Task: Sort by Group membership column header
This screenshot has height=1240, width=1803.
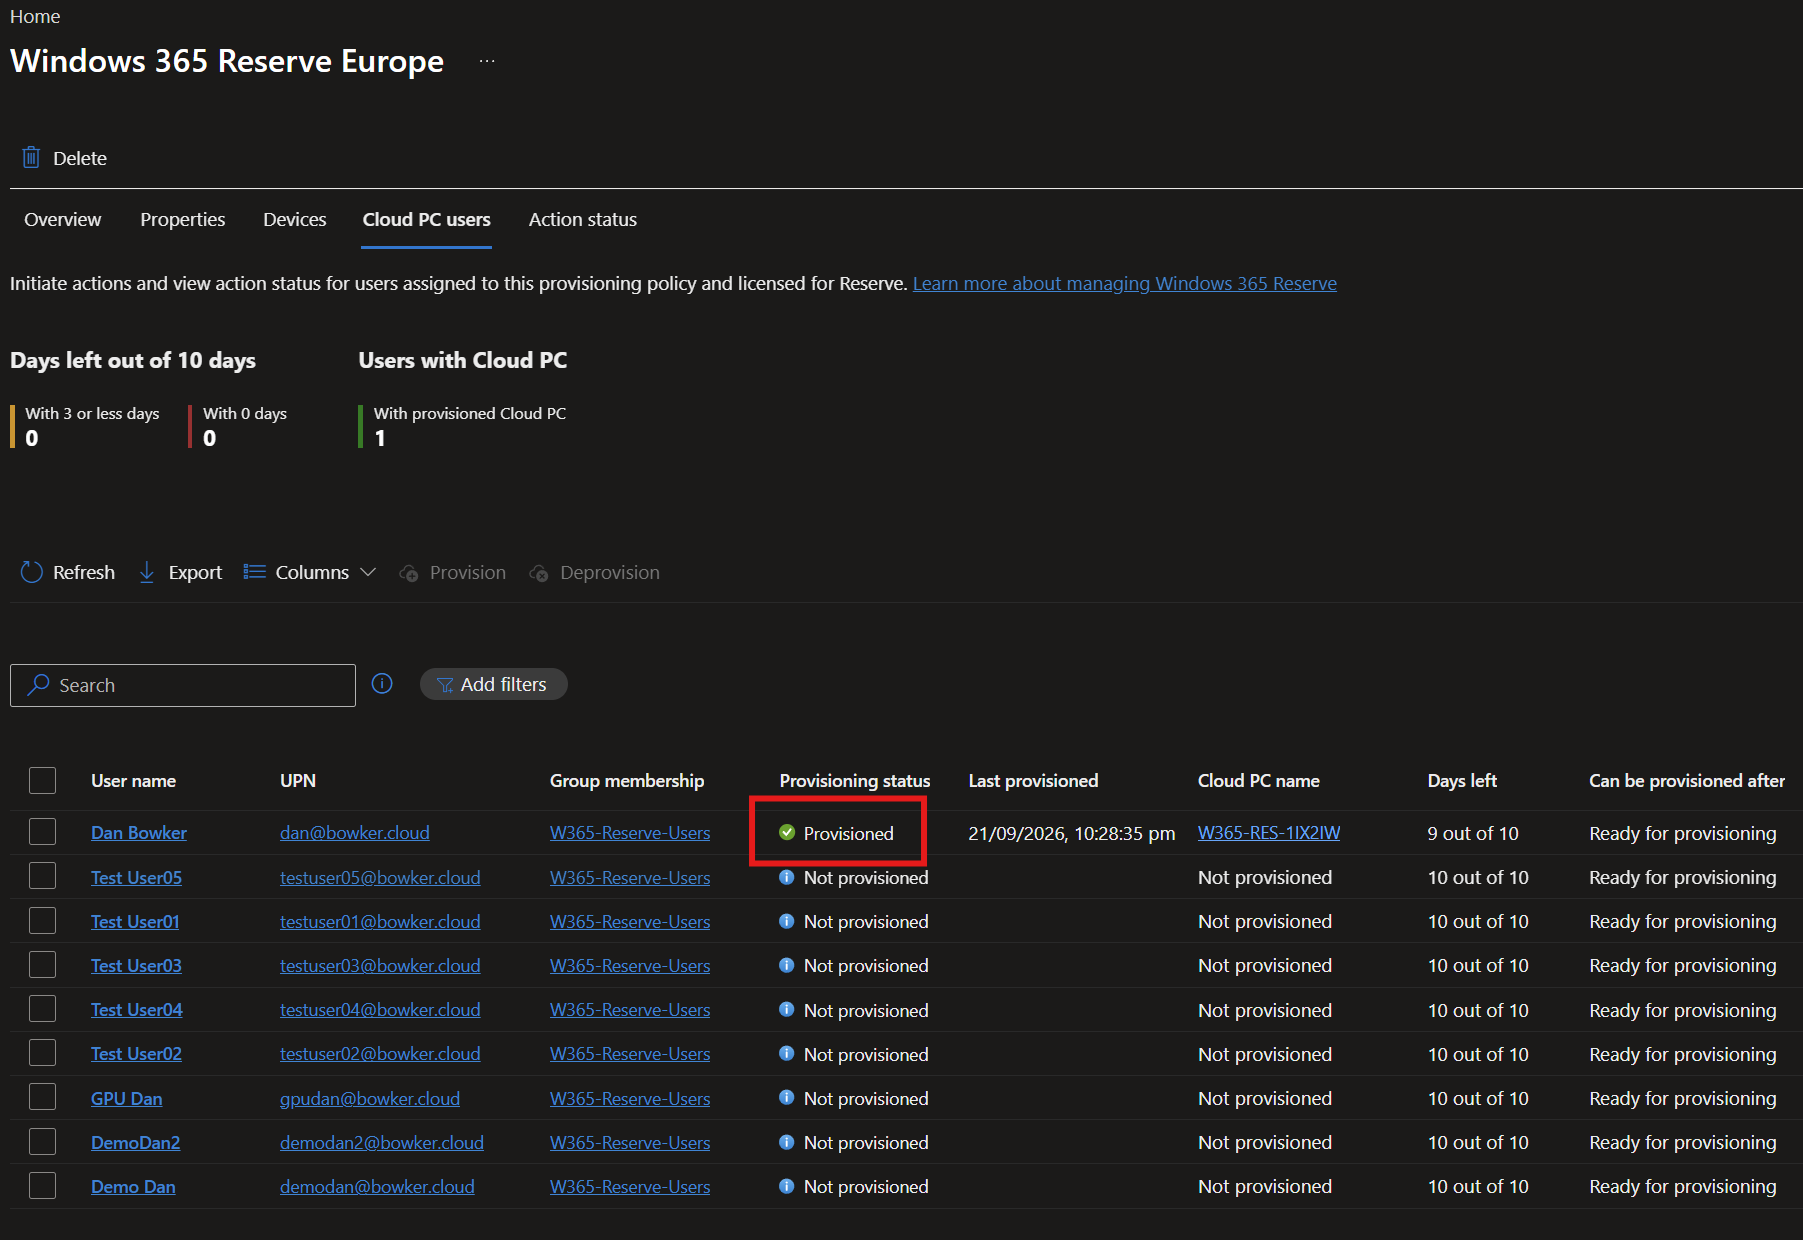Action: [x=627, y=780]
